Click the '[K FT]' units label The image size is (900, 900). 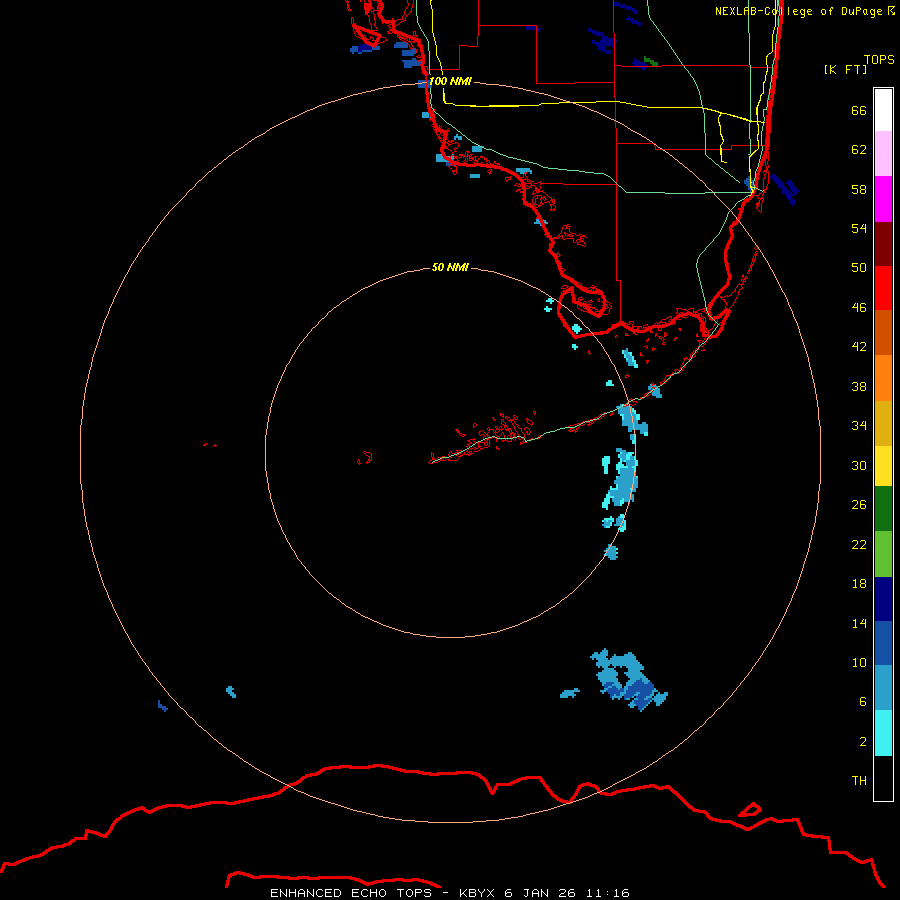(845, 69)
